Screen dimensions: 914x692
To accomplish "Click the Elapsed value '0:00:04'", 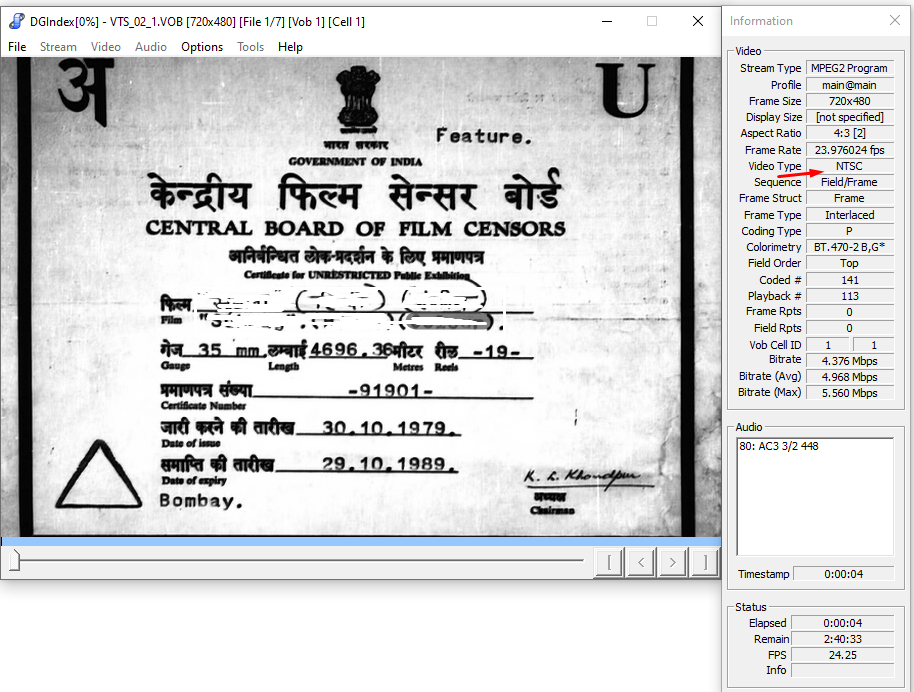I will 842,623.
